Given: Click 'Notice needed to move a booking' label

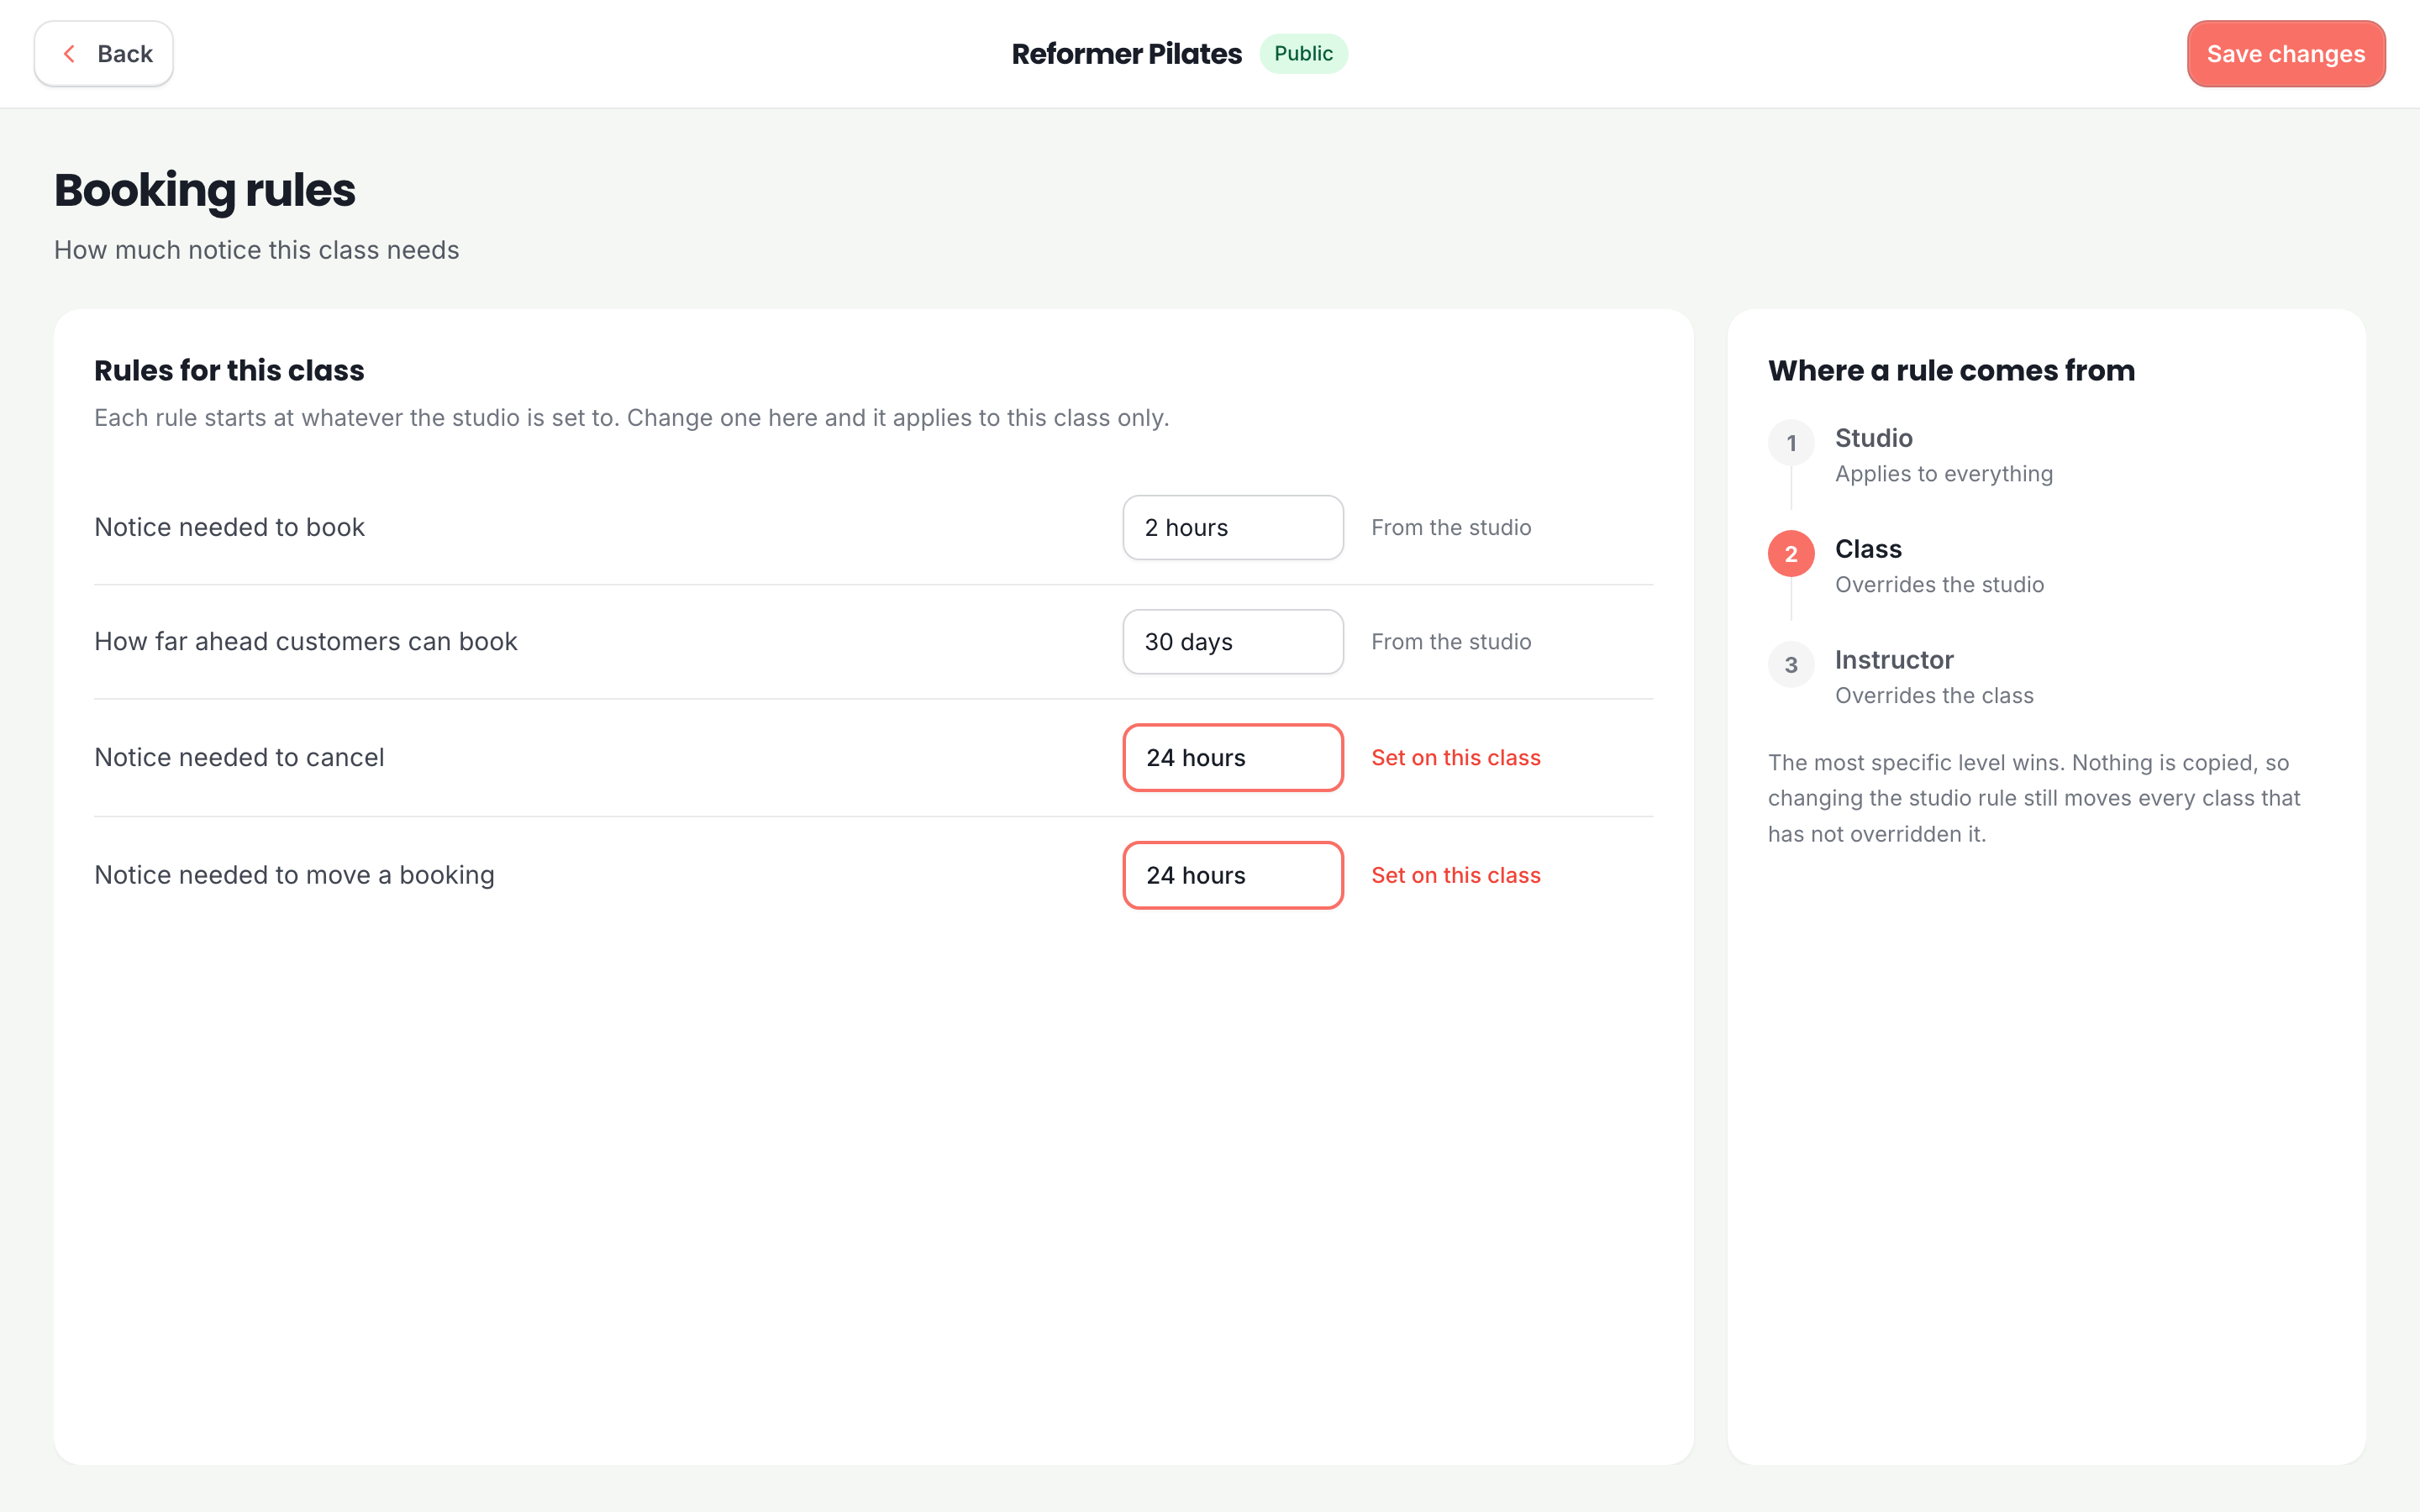Looking at the screenshot, I should (294, 875).
